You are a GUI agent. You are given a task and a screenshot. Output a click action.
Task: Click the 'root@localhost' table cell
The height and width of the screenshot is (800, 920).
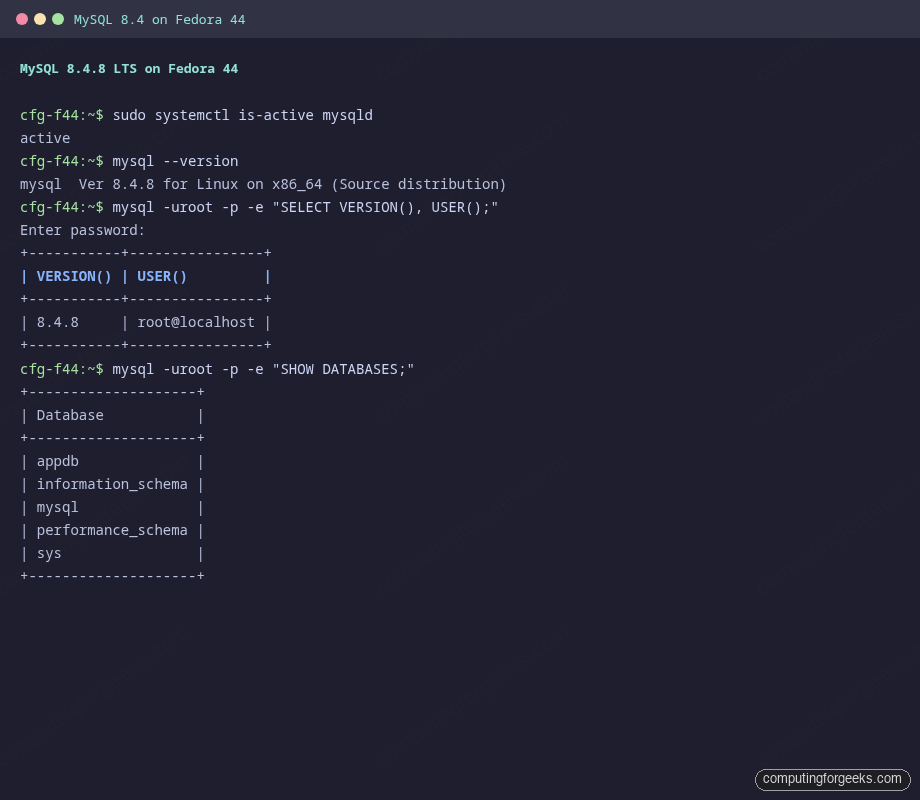coord(196,322)
